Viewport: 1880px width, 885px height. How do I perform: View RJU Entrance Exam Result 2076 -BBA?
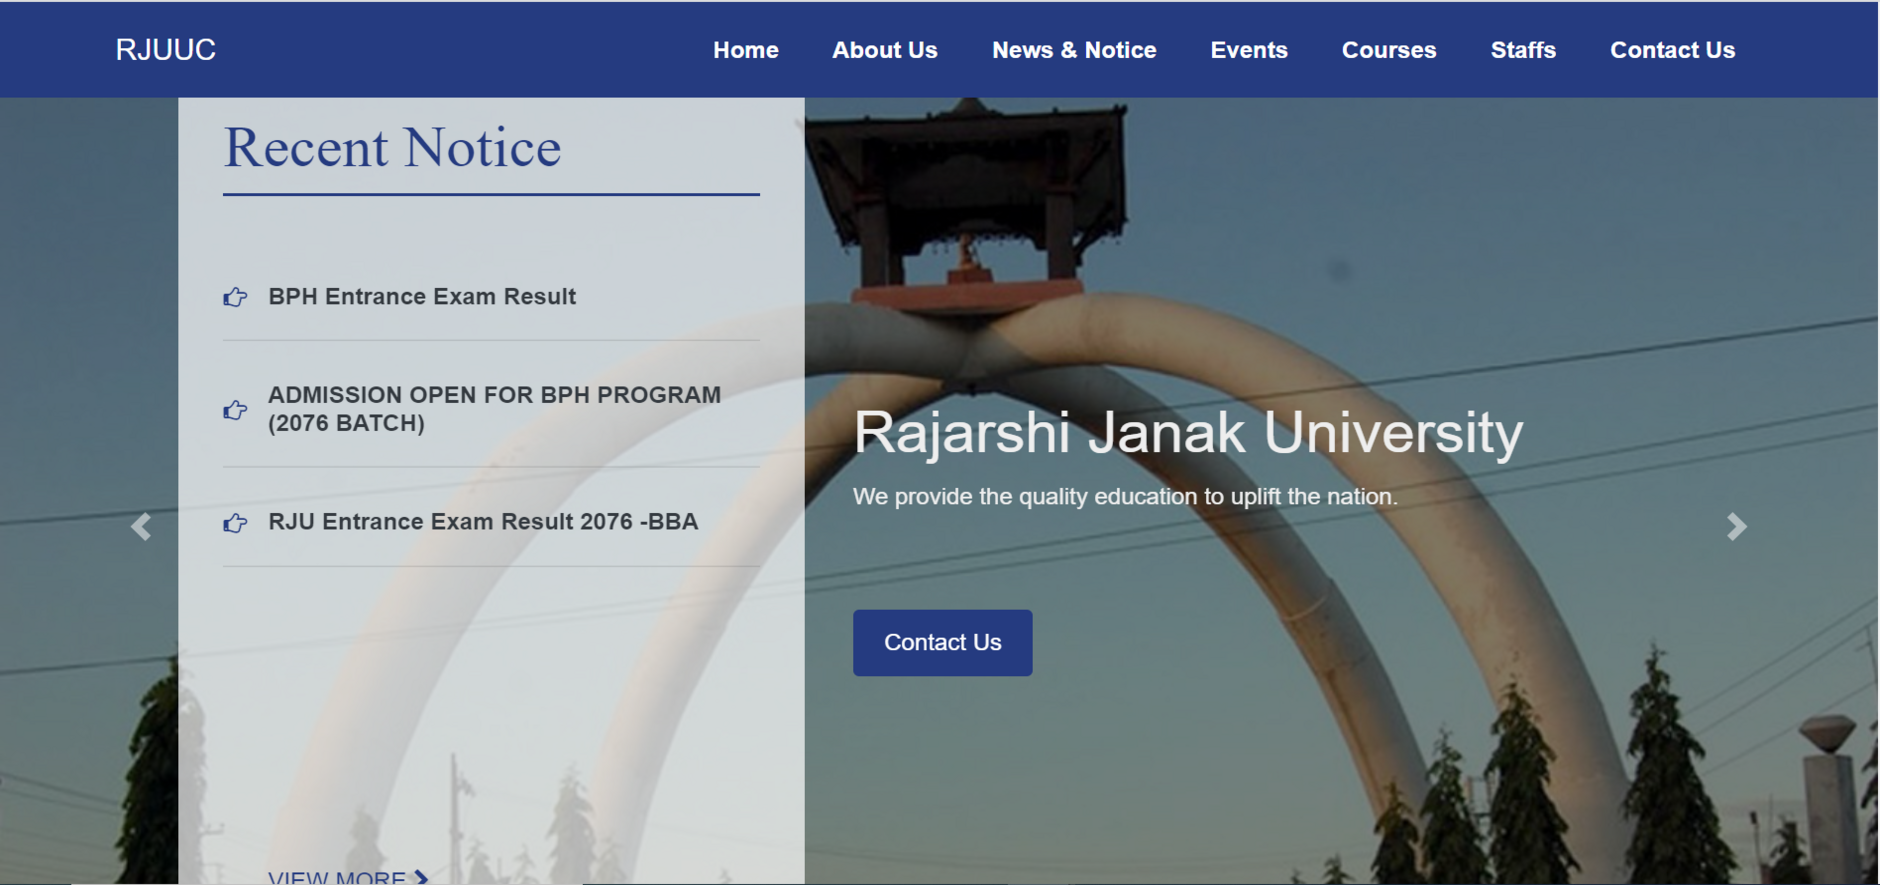pyautogui.click(x=483, y=522)
